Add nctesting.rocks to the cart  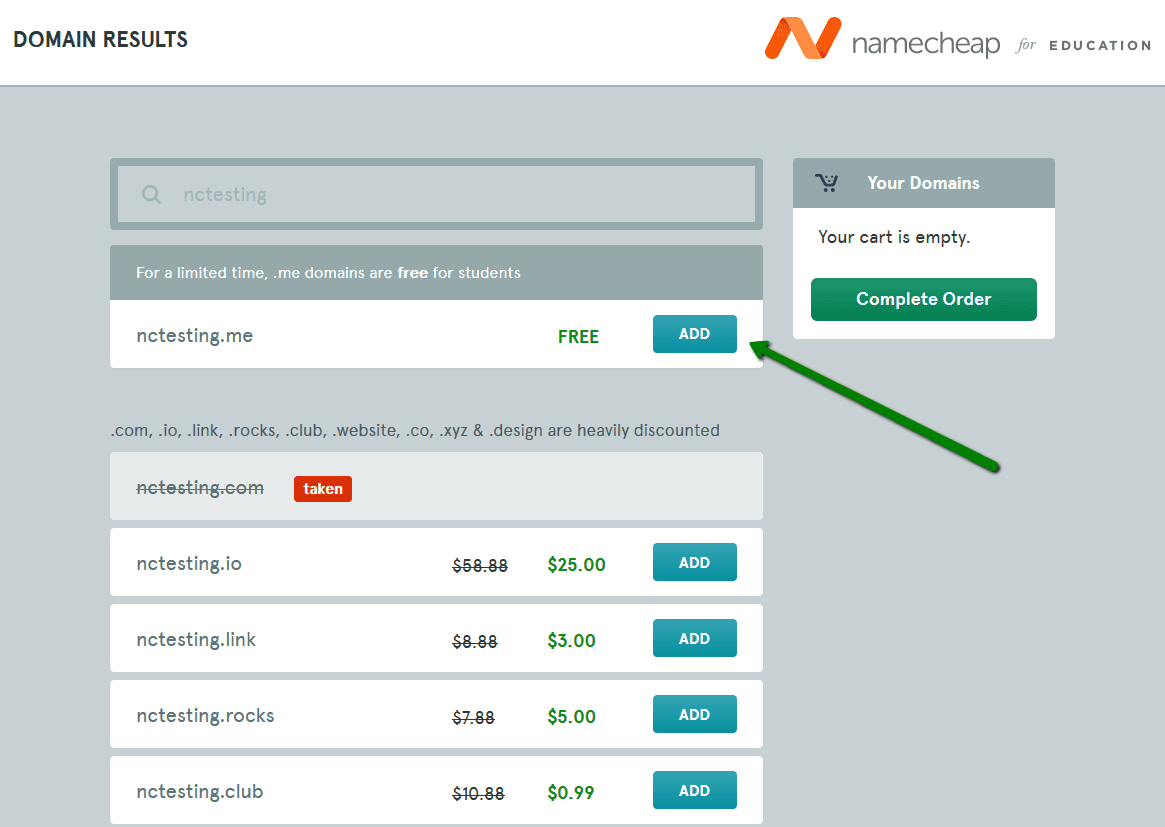[694, 714]
